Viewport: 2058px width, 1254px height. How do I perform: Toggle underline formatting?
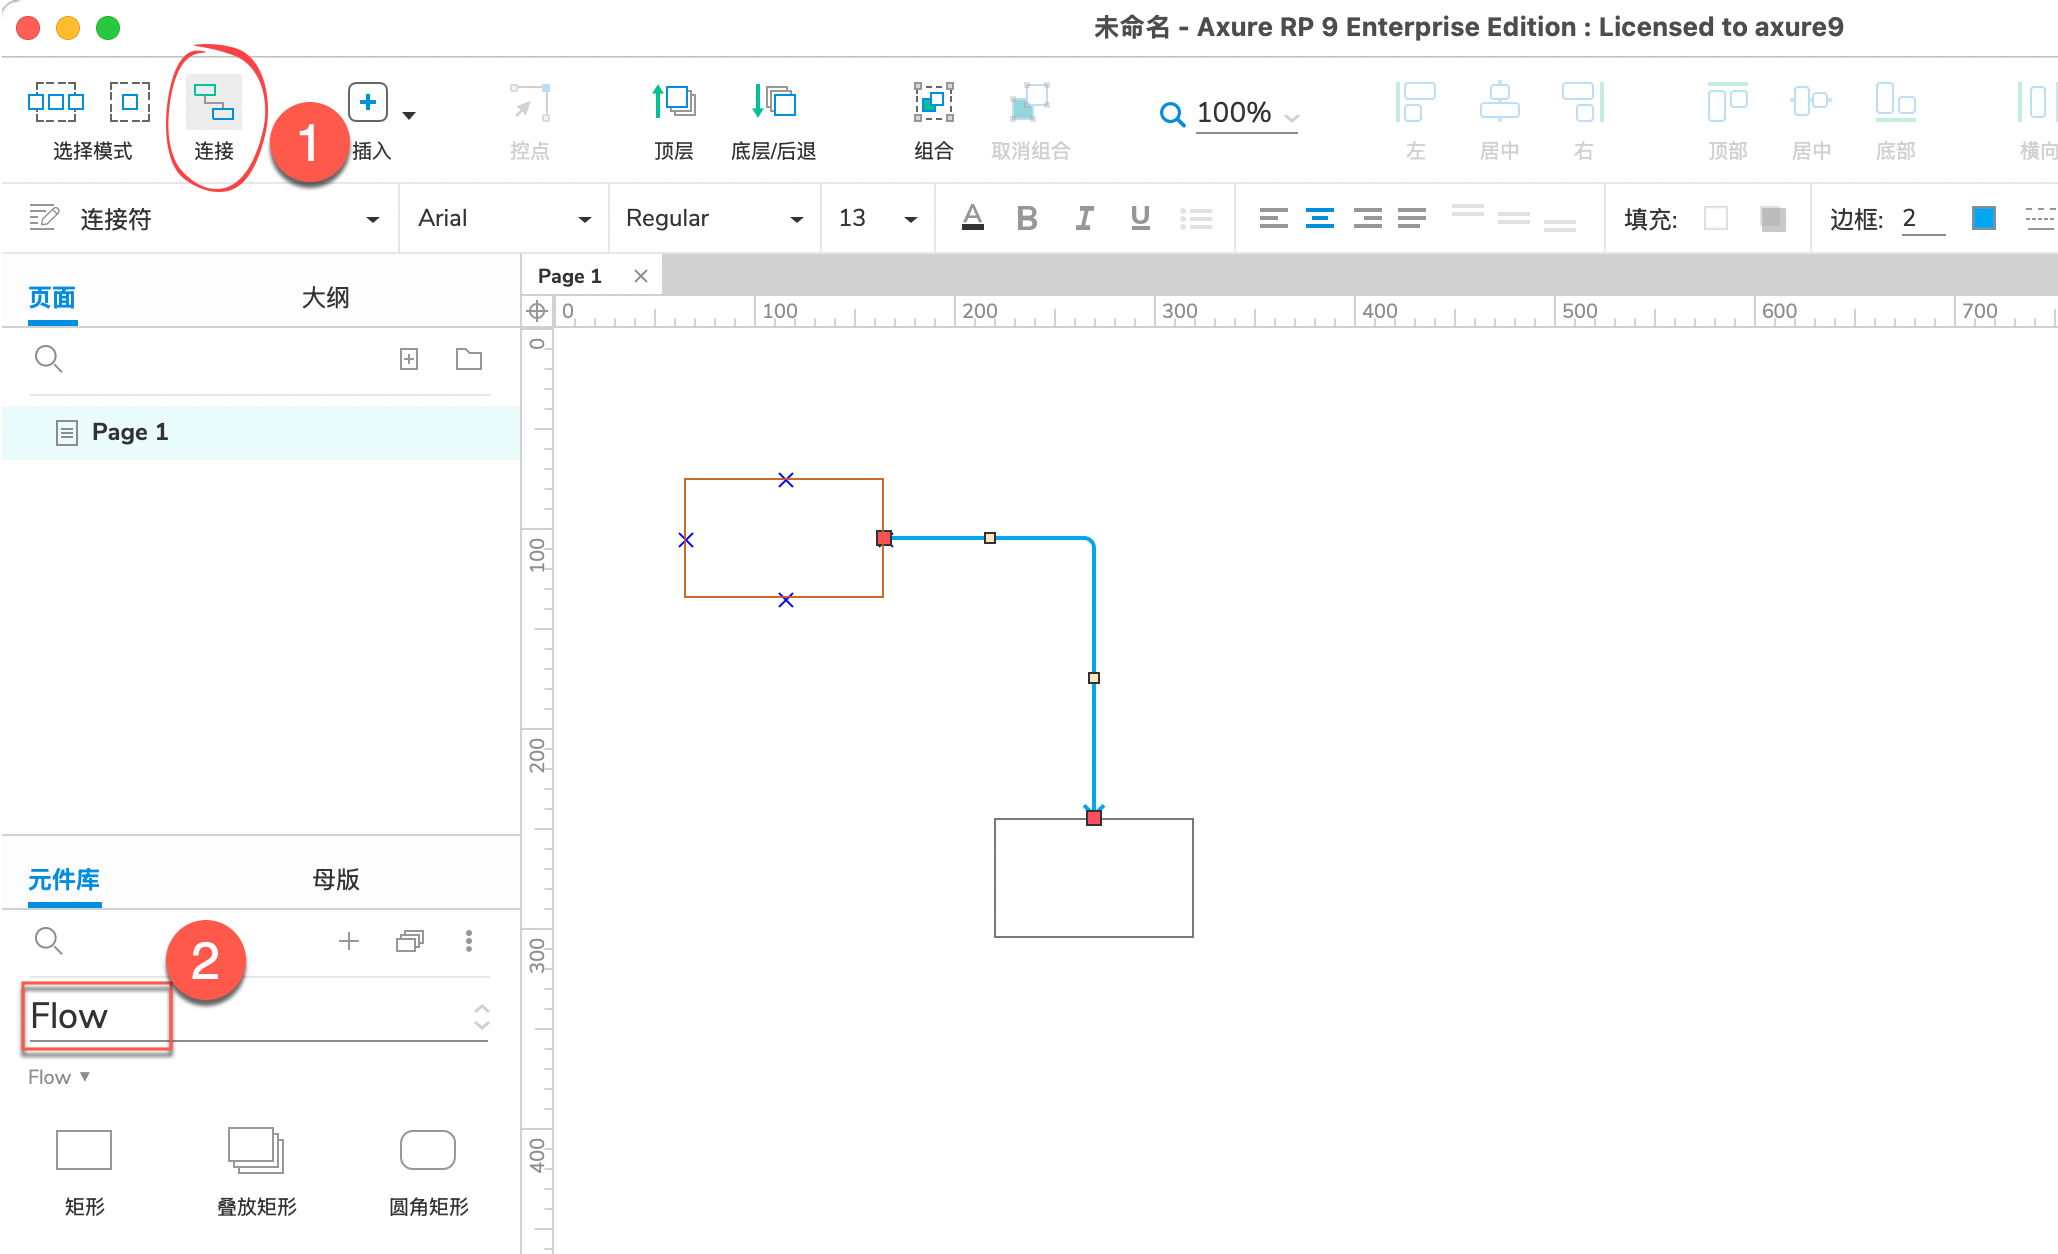click(1140, 217)
